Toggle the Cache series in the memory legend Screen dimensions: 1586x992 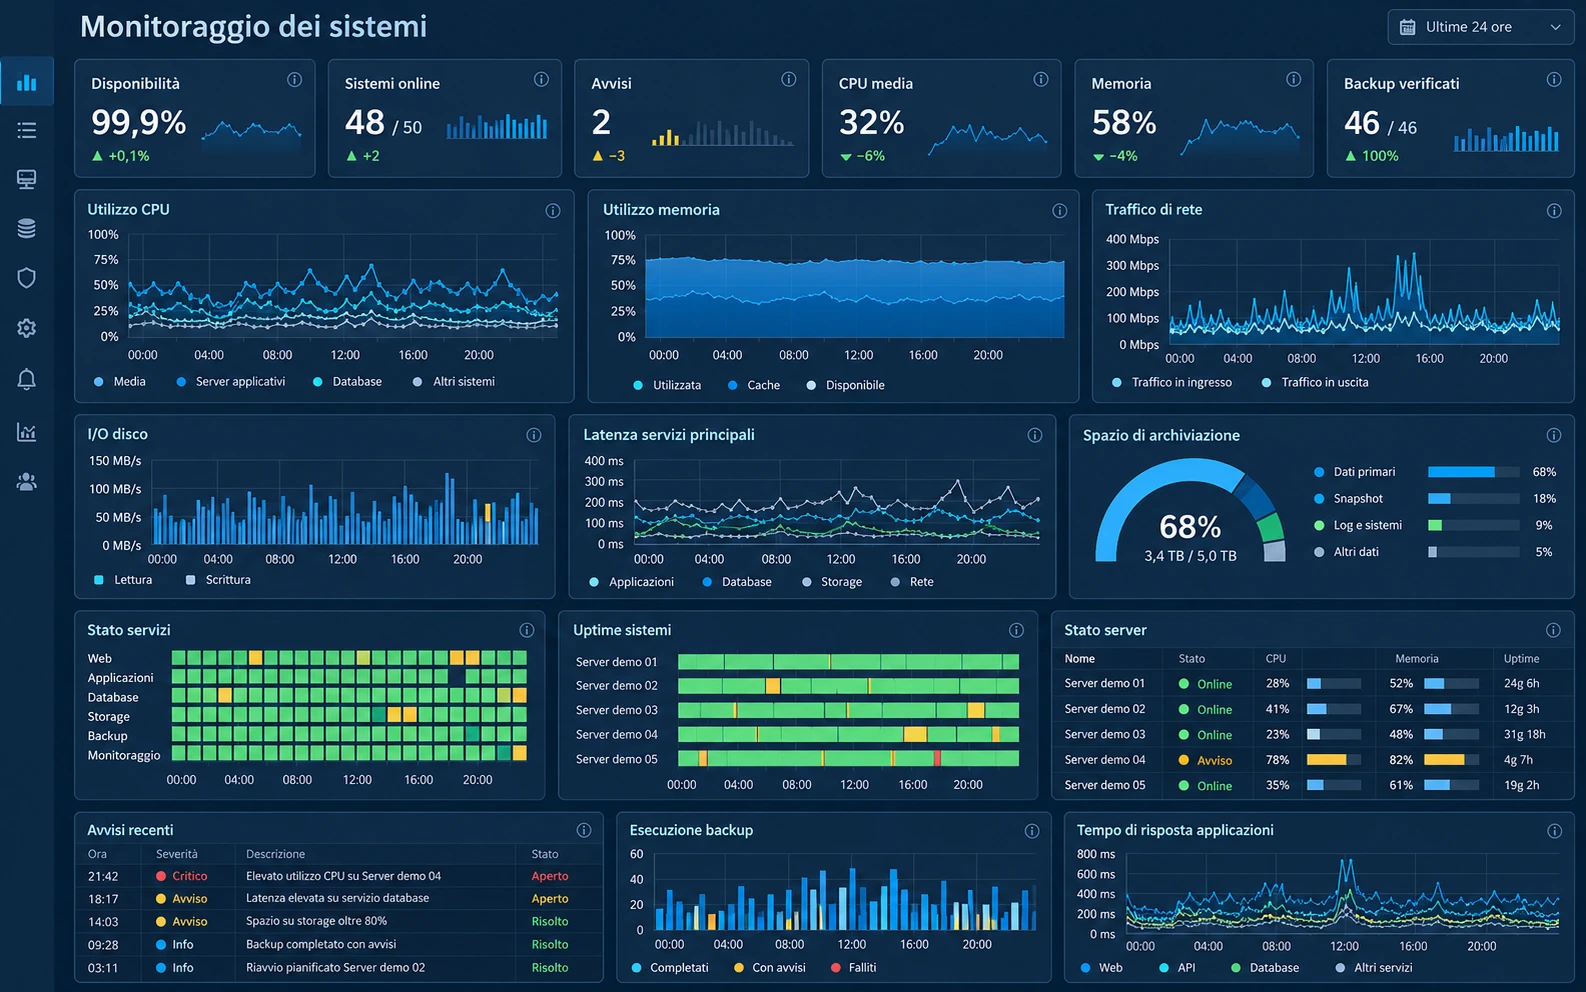pos(754,385)
